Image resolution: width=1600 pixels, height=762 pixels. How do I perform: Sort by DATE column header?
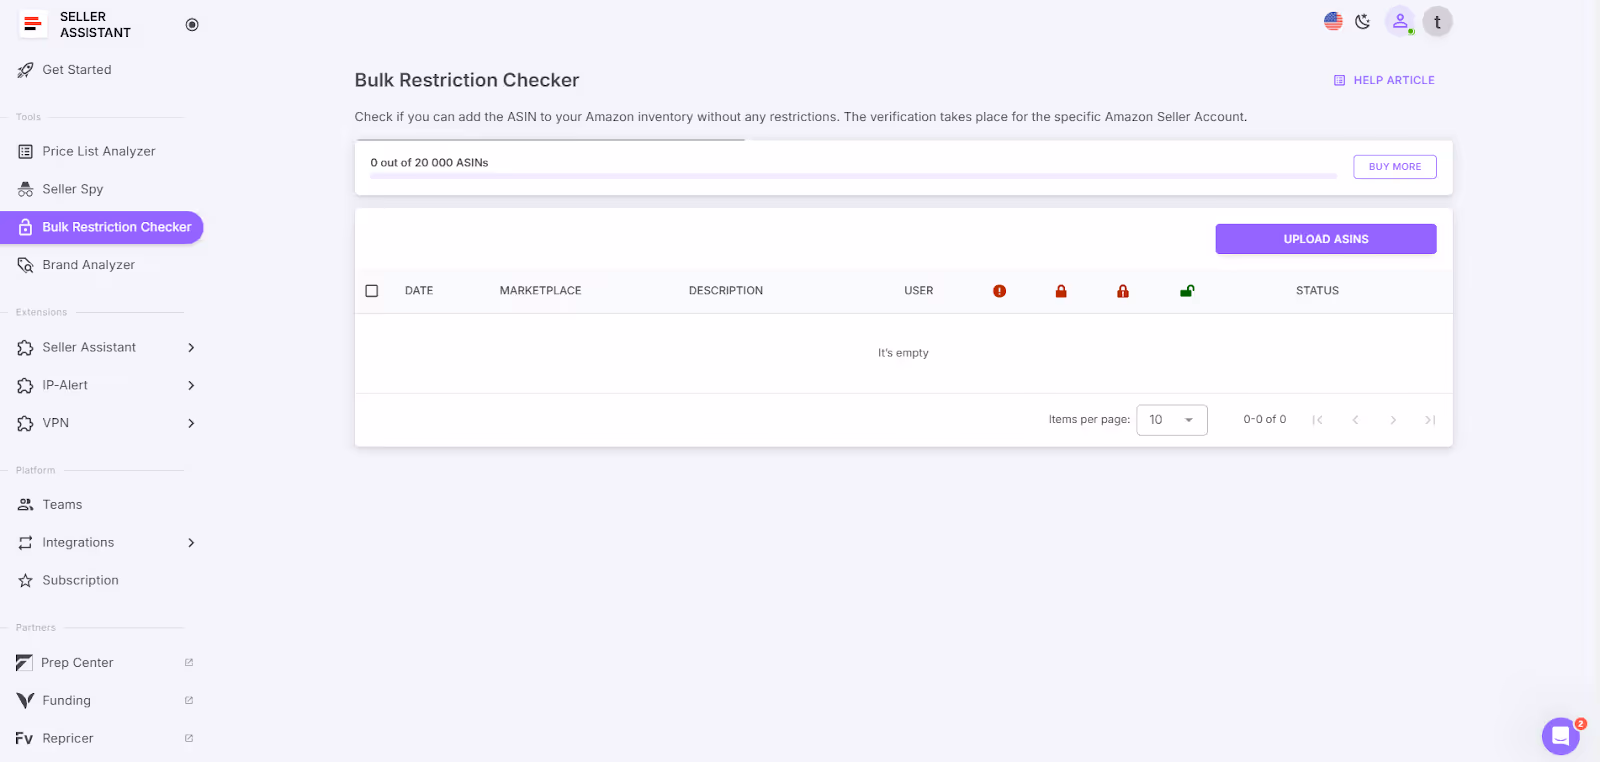[419, 291]
